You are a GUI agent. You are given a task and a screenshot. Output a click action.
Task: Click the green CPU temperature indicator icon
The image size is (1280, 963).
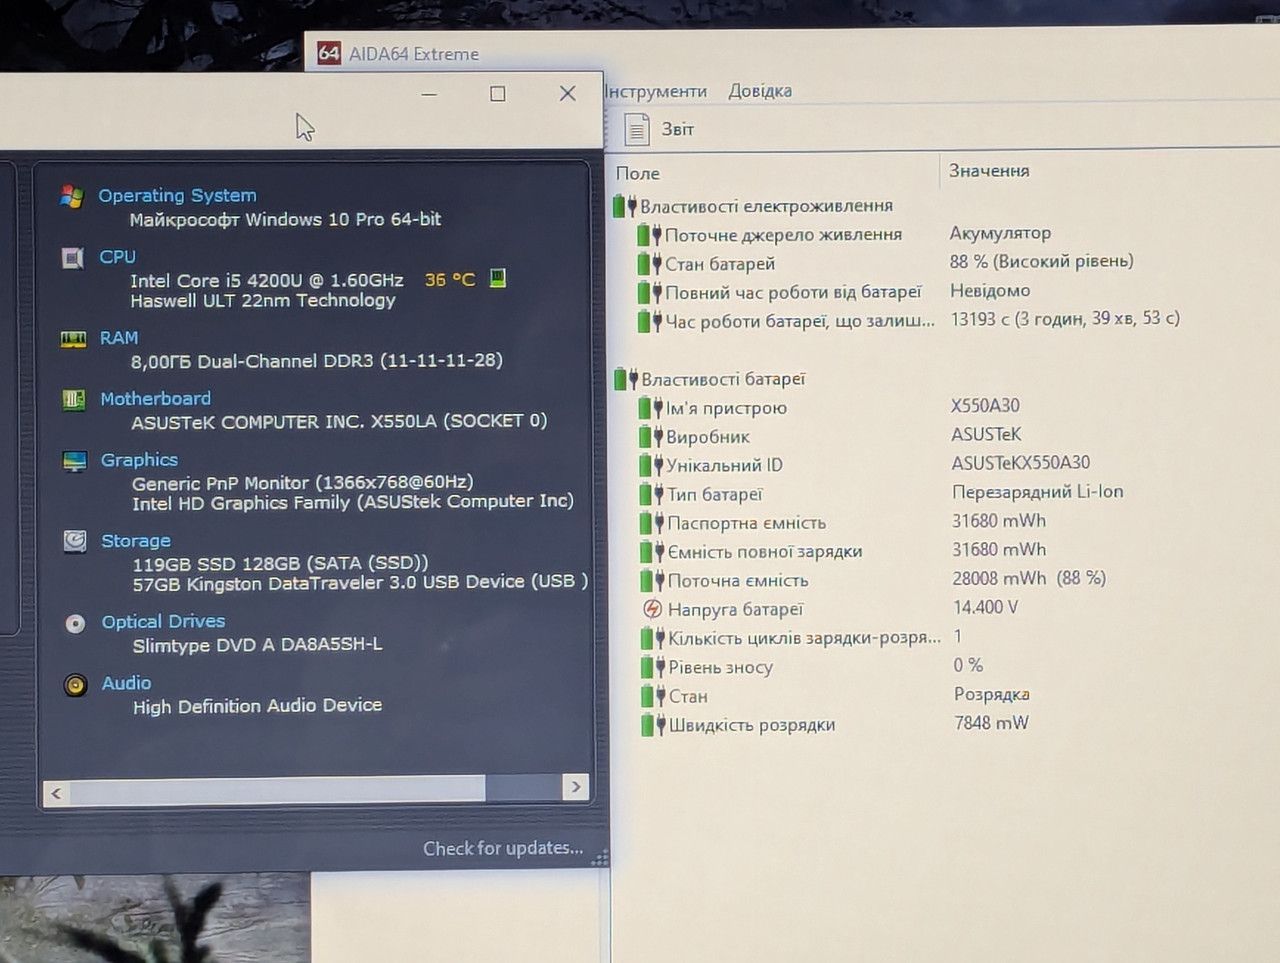(x=498, y=278)
